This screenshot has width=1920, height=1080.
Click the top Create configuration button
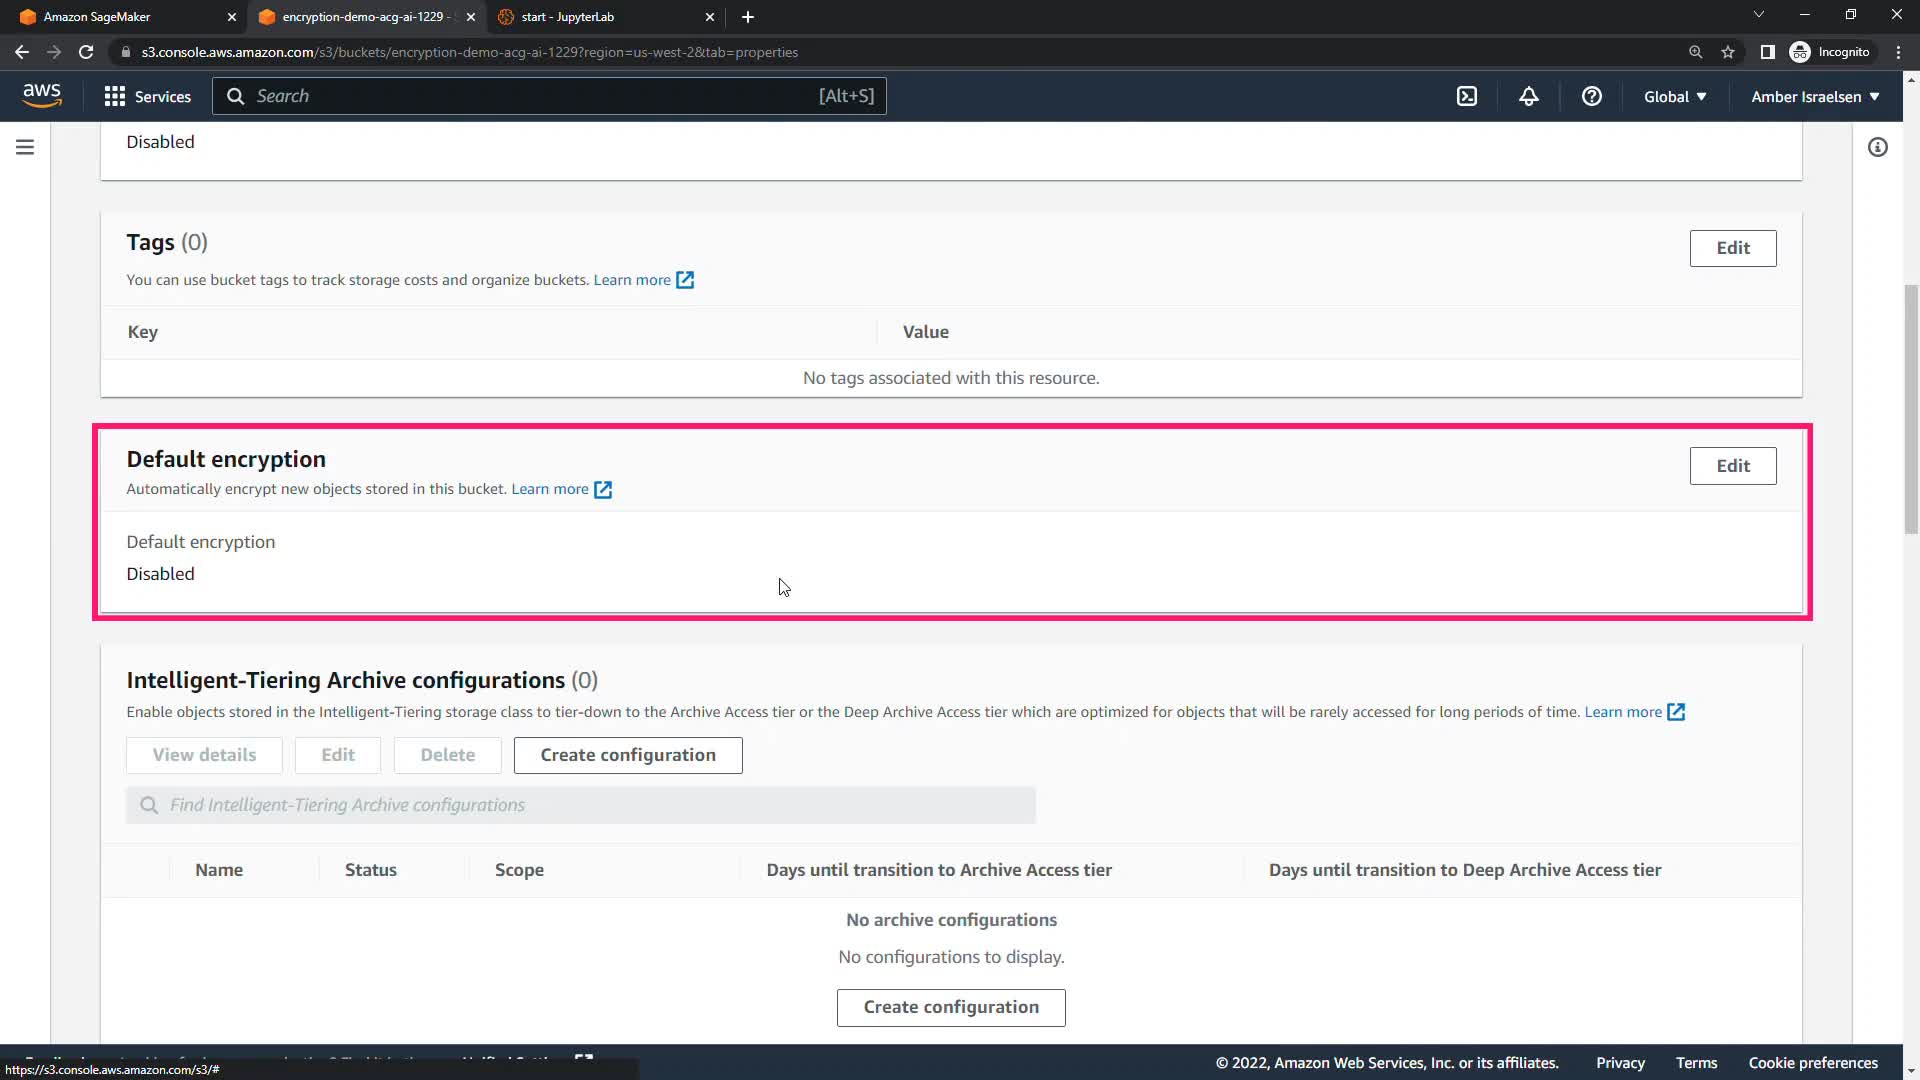point(627,755)
